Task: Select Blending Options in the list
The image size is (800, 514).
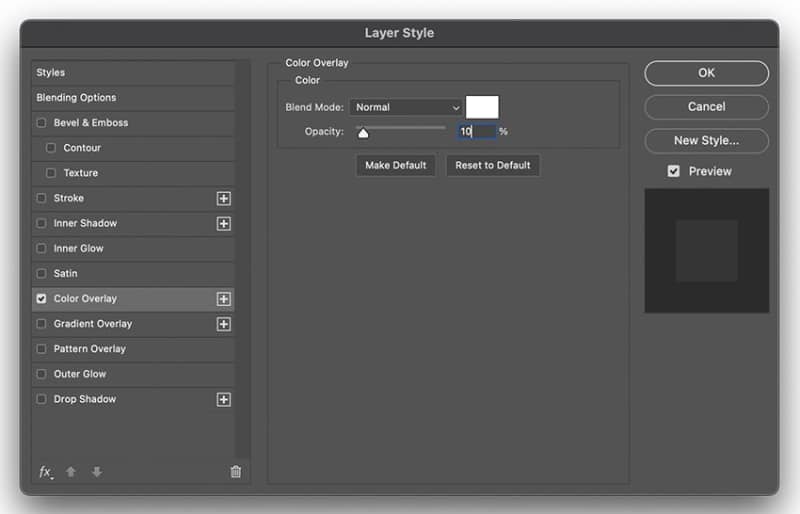Action: click(x=133, y=97)
